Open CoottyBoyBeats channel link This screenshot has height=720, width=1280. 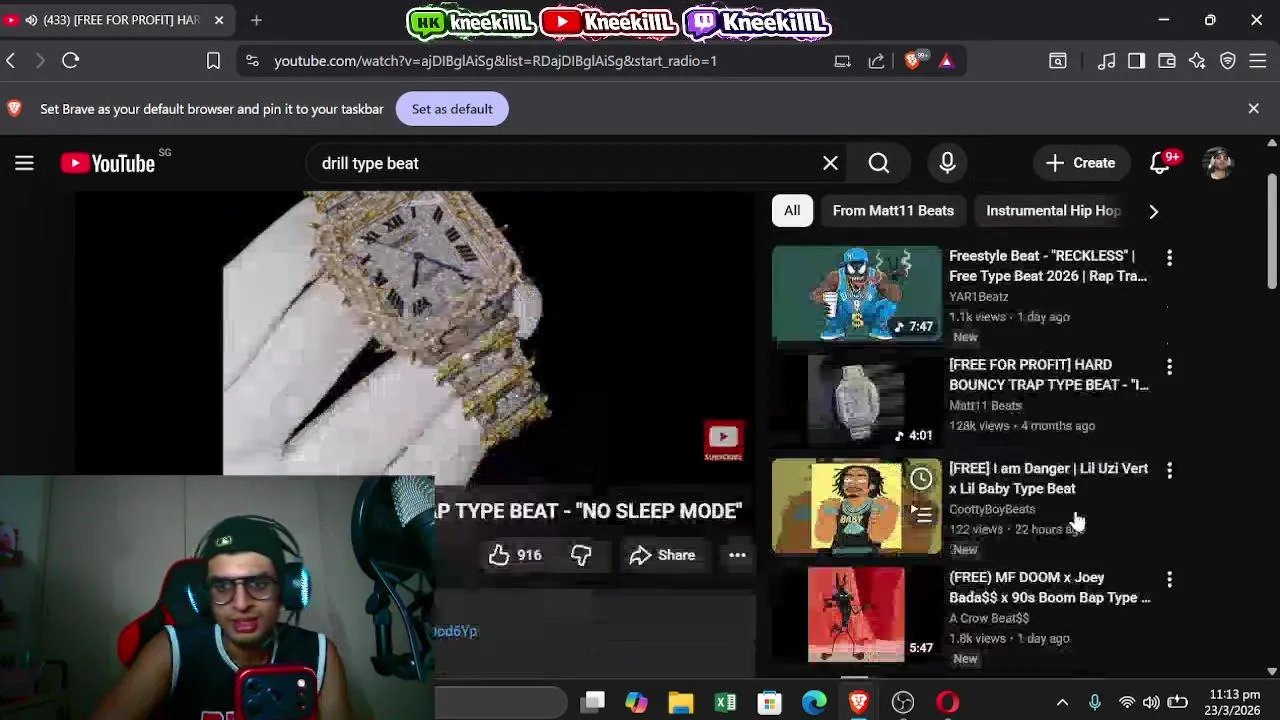click(x=992, y=509)
